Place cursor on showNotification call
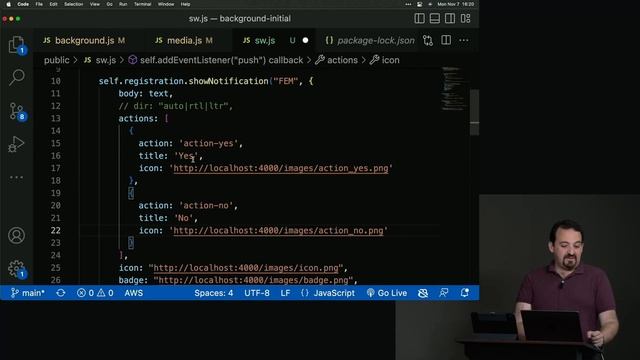The width and height of the screenshot is (640, 360). (x=229, y=81)
